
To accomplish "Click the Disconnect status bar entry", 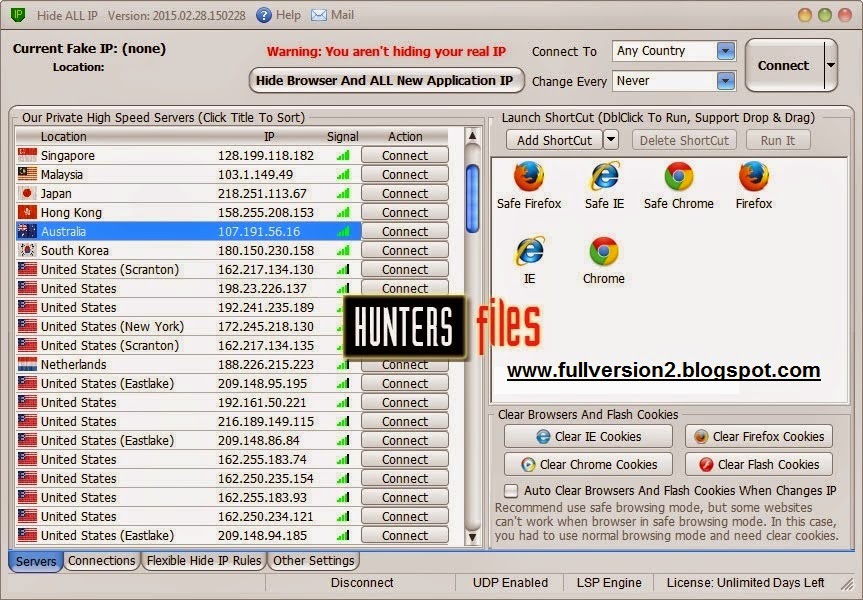I will [362, 582].
